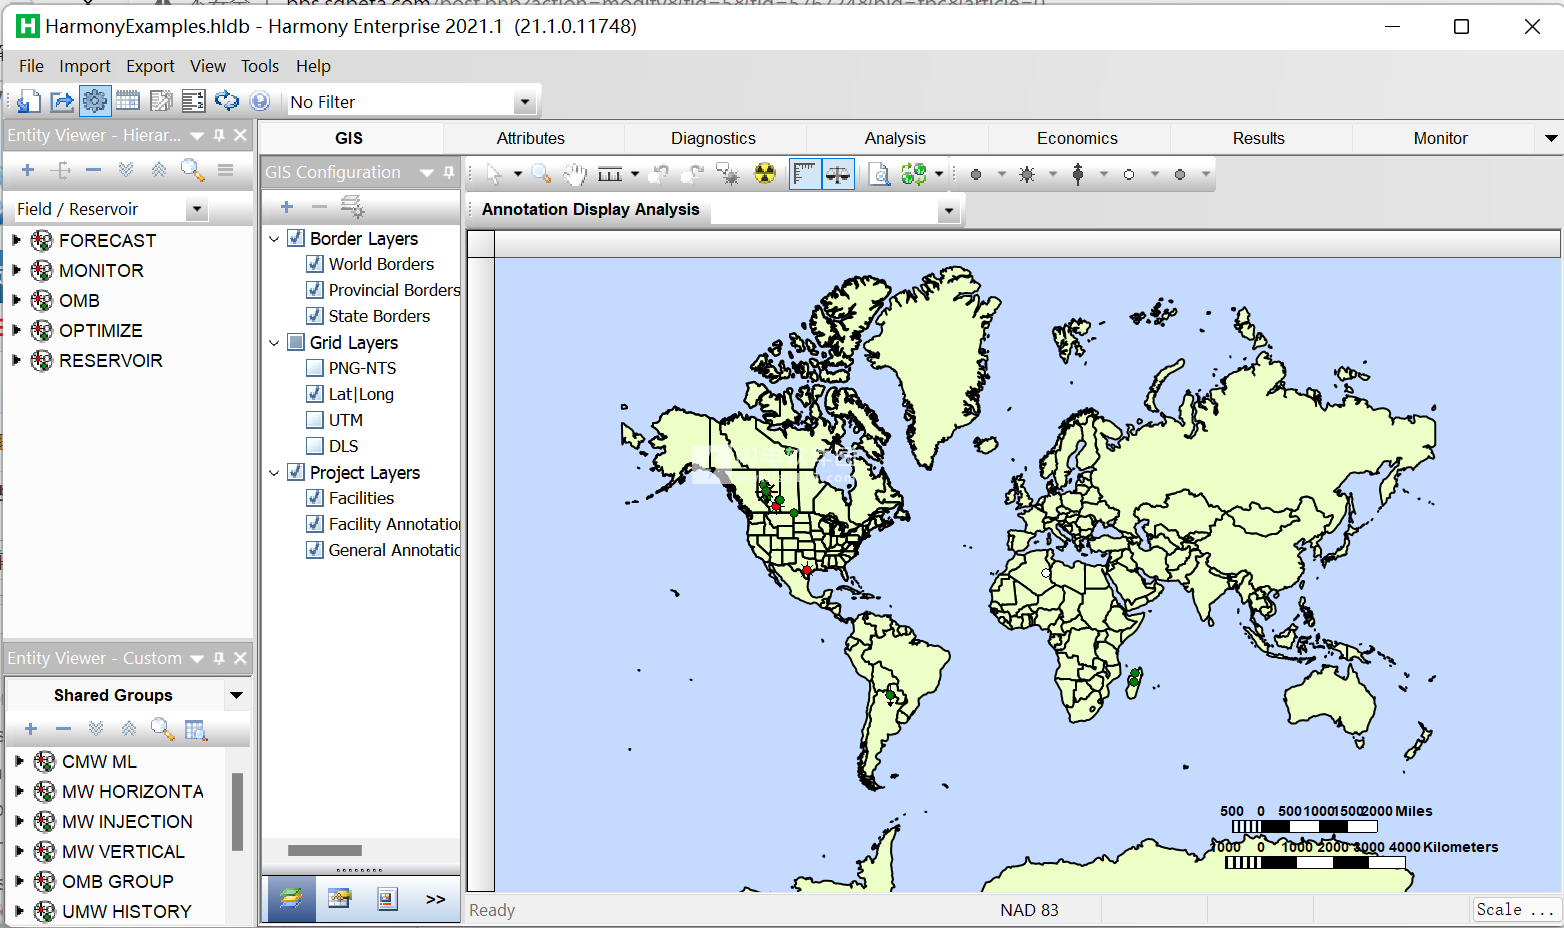Image resolution: width=1564 pixels, height=928 pixels.
Task: Expand the FORECAST tree node
Action: coord(16,240)
